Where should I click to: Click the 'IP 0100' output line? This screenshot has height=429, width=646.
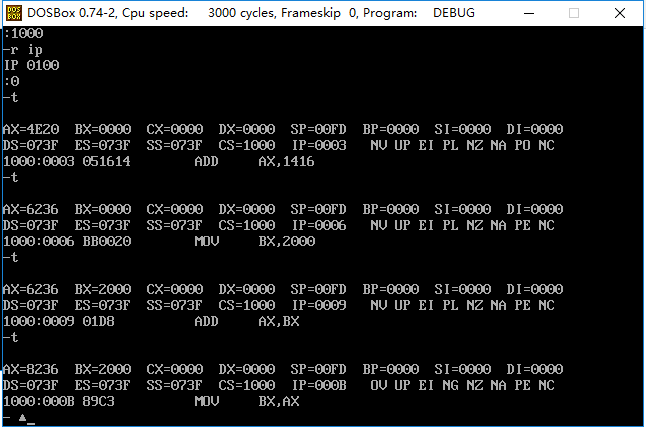tap(31, 66)
